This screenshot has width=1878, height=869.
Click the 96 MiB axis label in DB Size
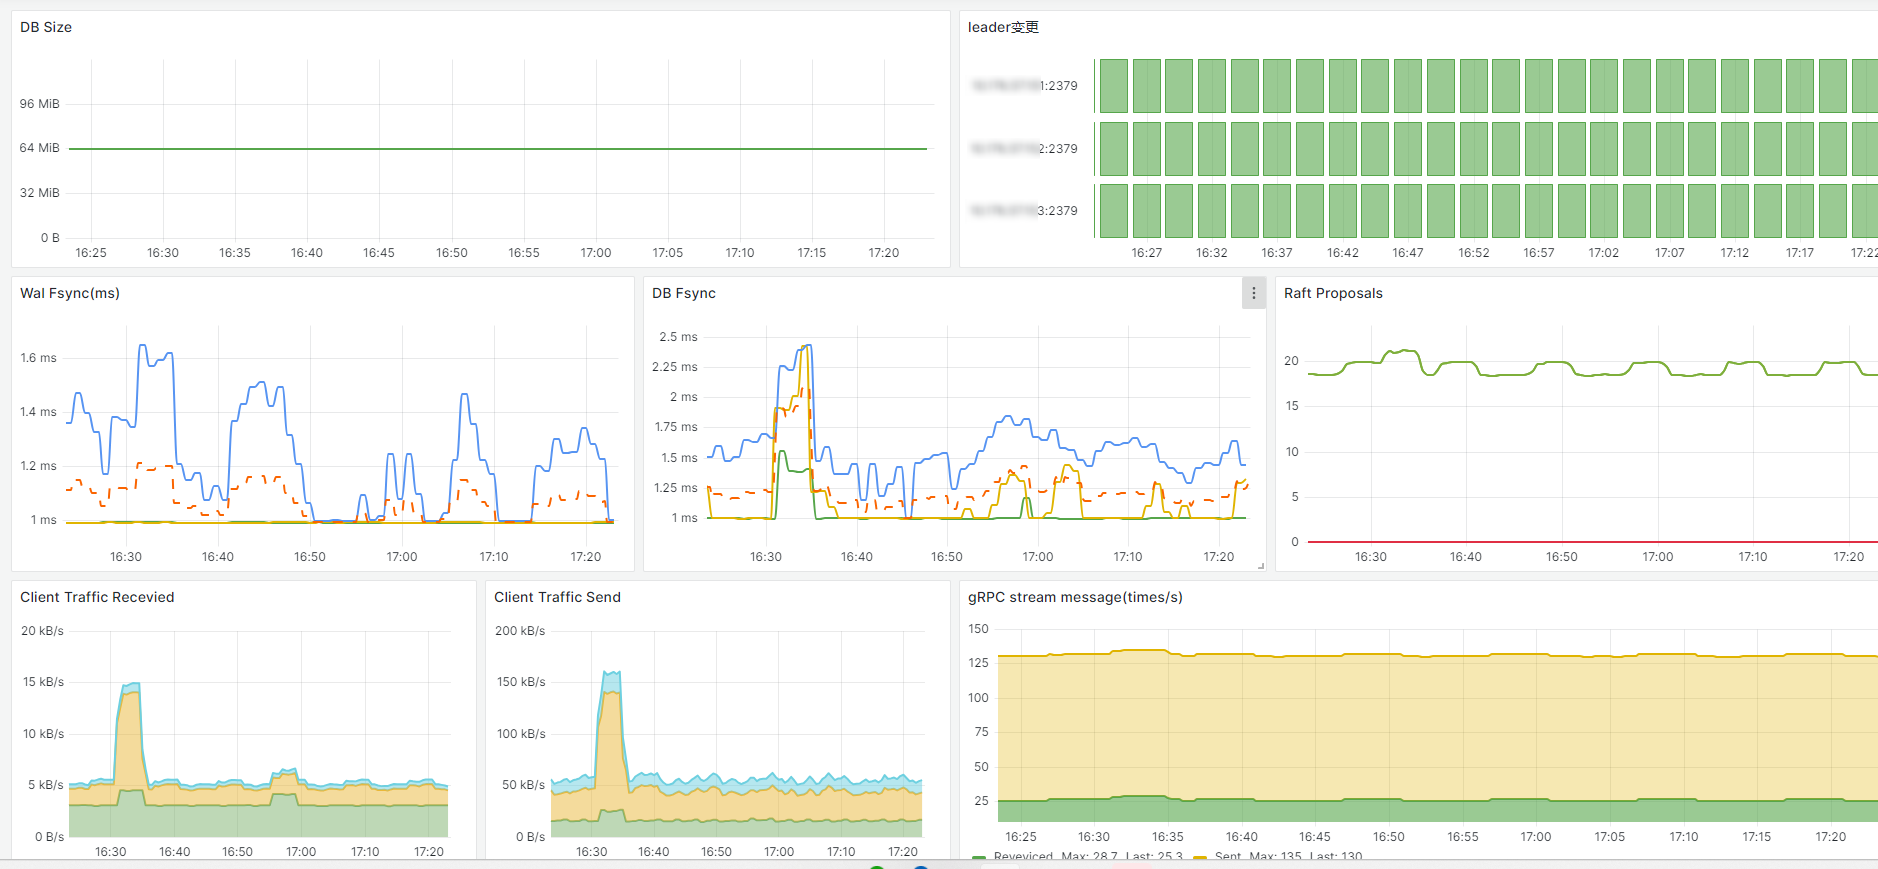pos(40,104)
